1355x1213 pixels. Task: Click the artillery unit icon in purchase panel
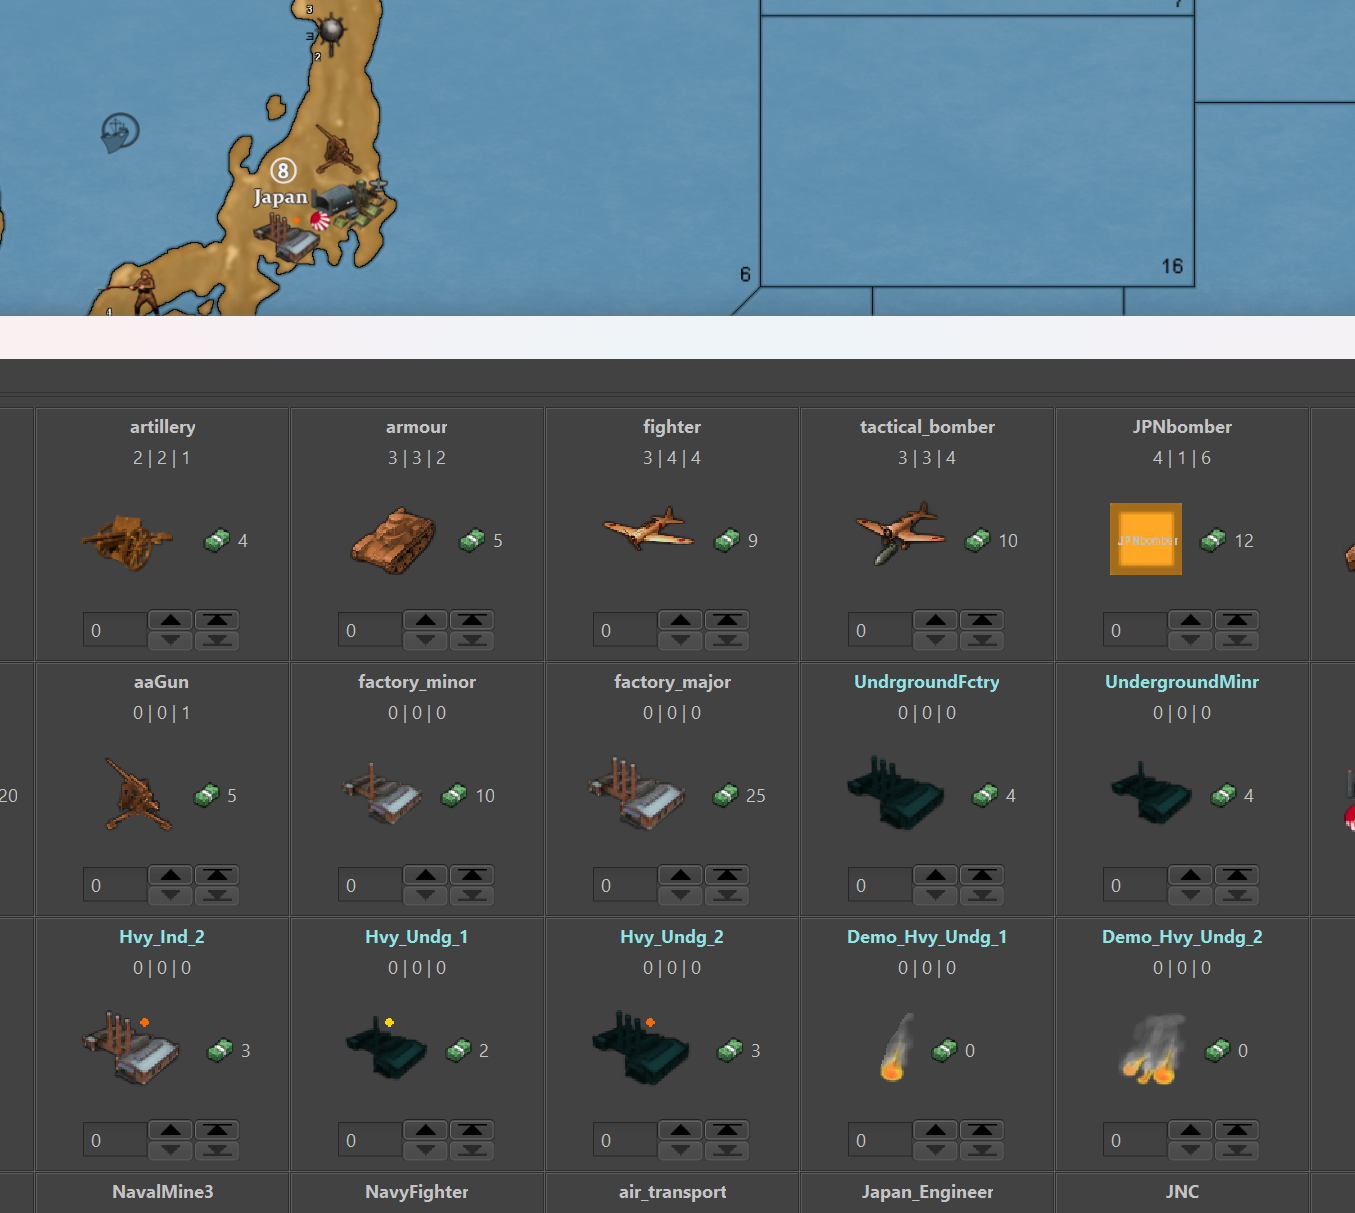tap(126, 541)
